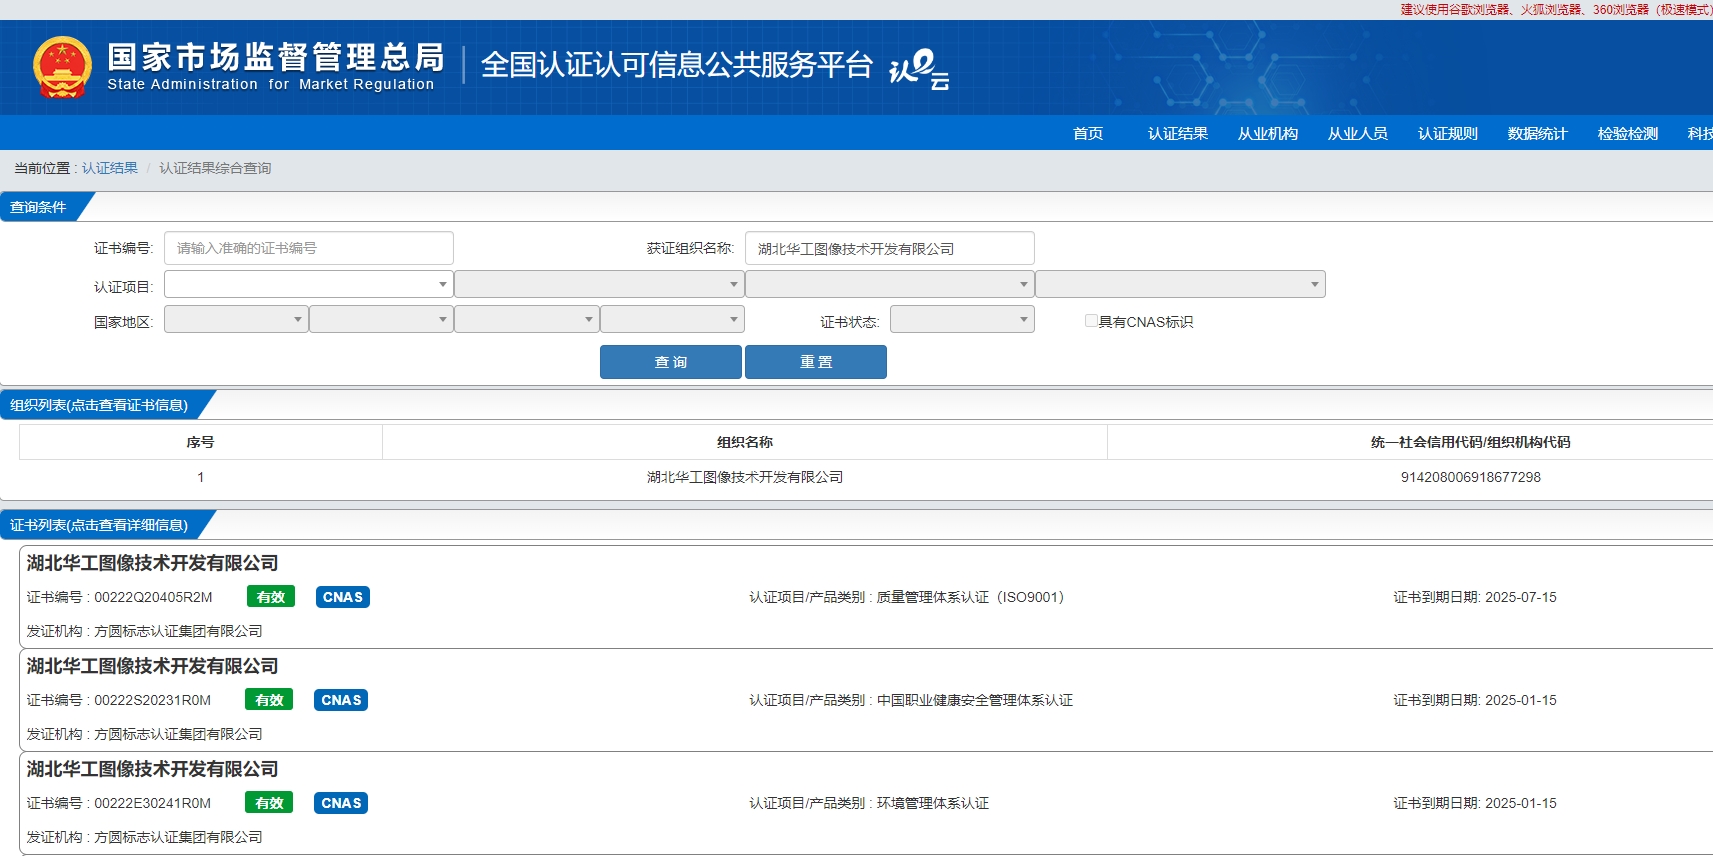1713x856 pixels.
Task: Click the national emblem logo
Action: [x=62, y=67]
